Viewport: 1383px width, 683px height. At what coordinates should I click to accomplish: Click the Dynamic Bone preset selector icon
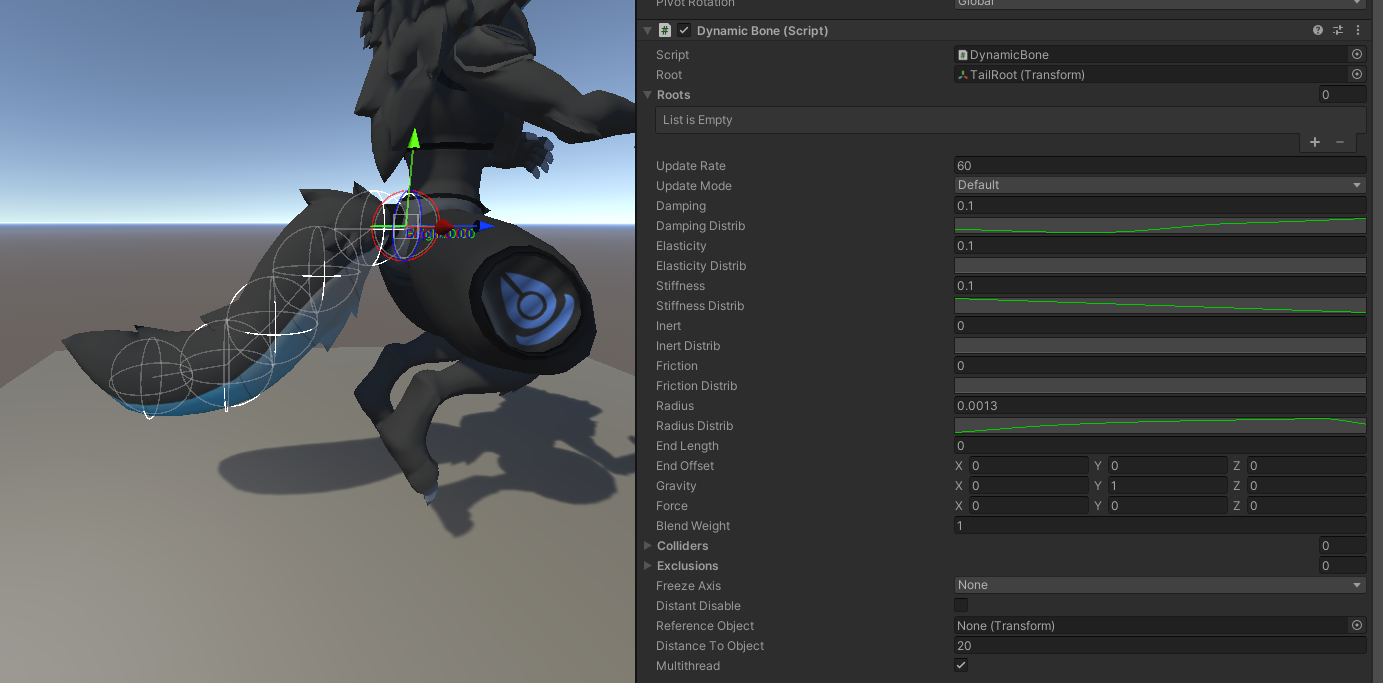pyautogui.click(x=1338, y=31)
